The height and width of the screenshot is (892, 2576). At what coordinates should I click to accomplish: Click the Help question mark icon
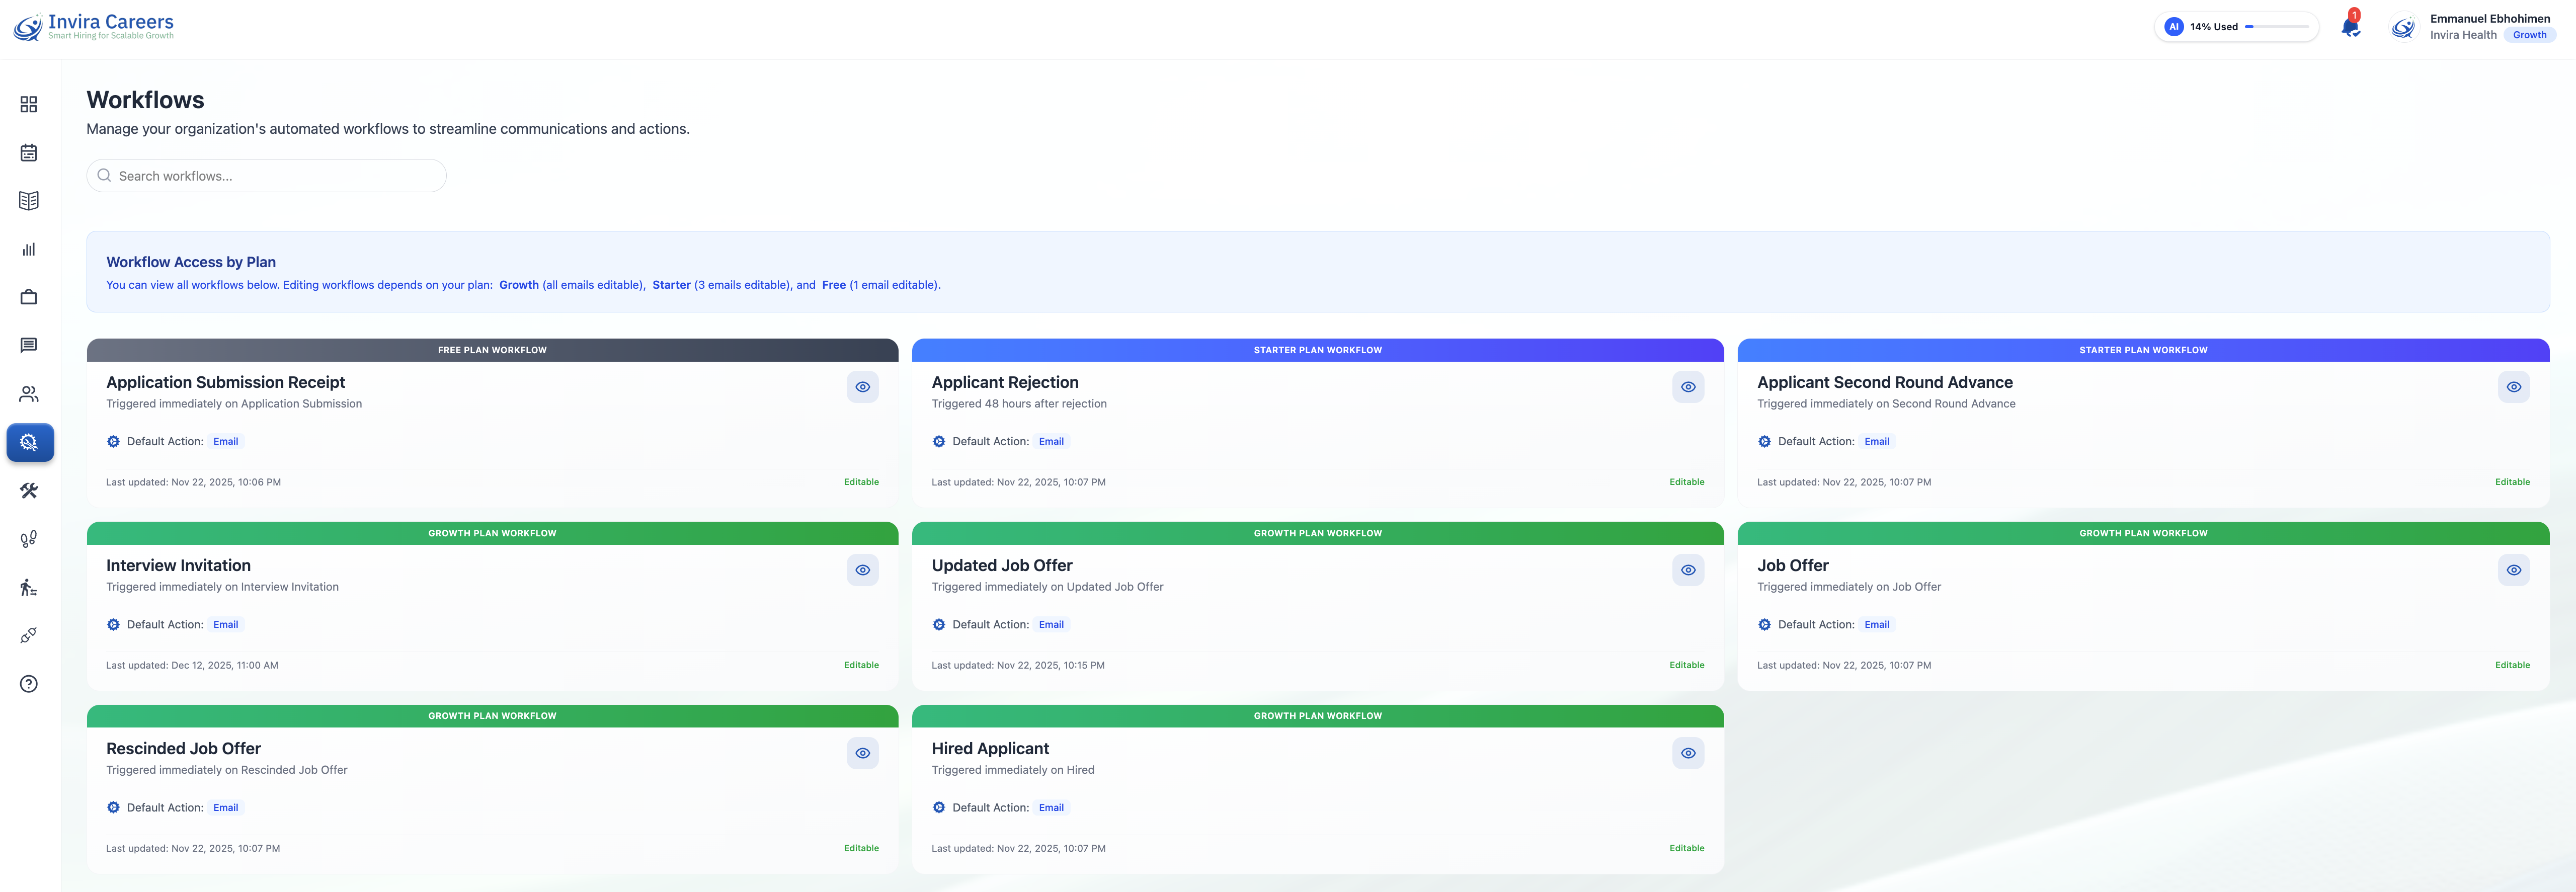tap(28, 683)
